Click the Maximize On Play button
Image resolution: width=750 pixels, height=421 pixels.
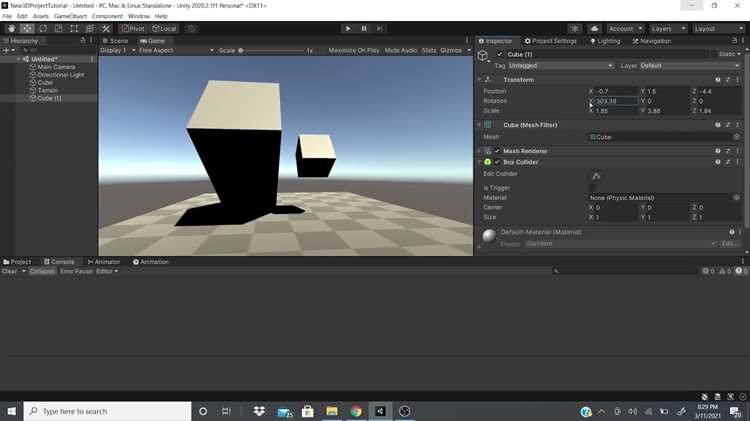[x=353, y=50]
